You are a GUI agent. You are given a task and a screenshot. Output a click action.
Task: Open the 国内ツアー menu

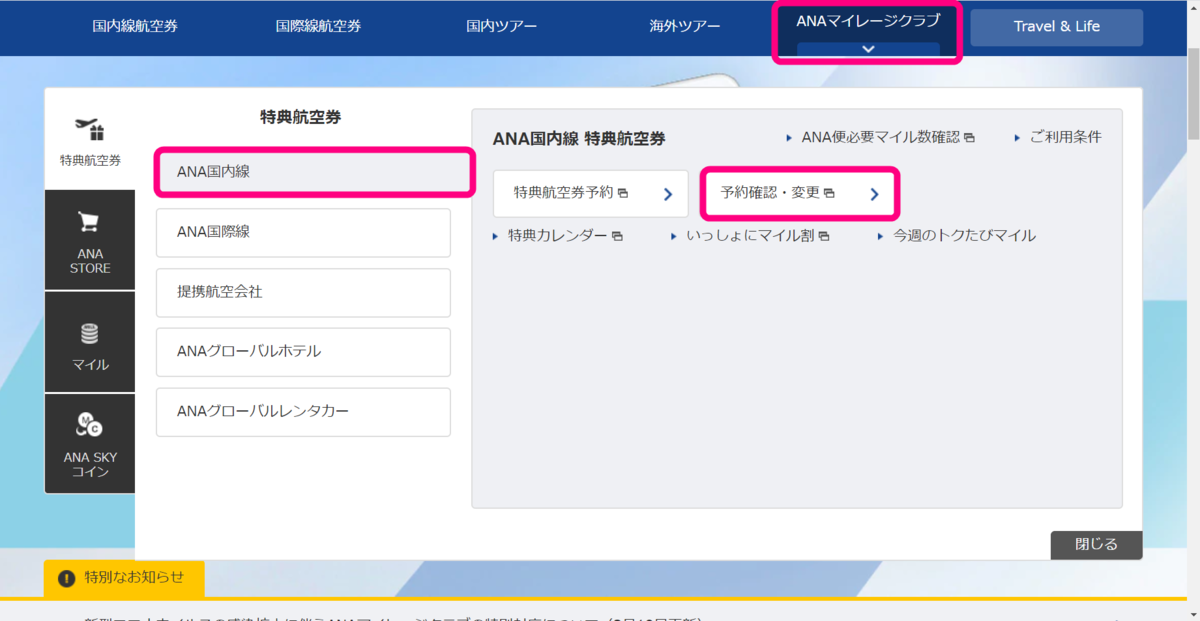(x=501, y=26)
